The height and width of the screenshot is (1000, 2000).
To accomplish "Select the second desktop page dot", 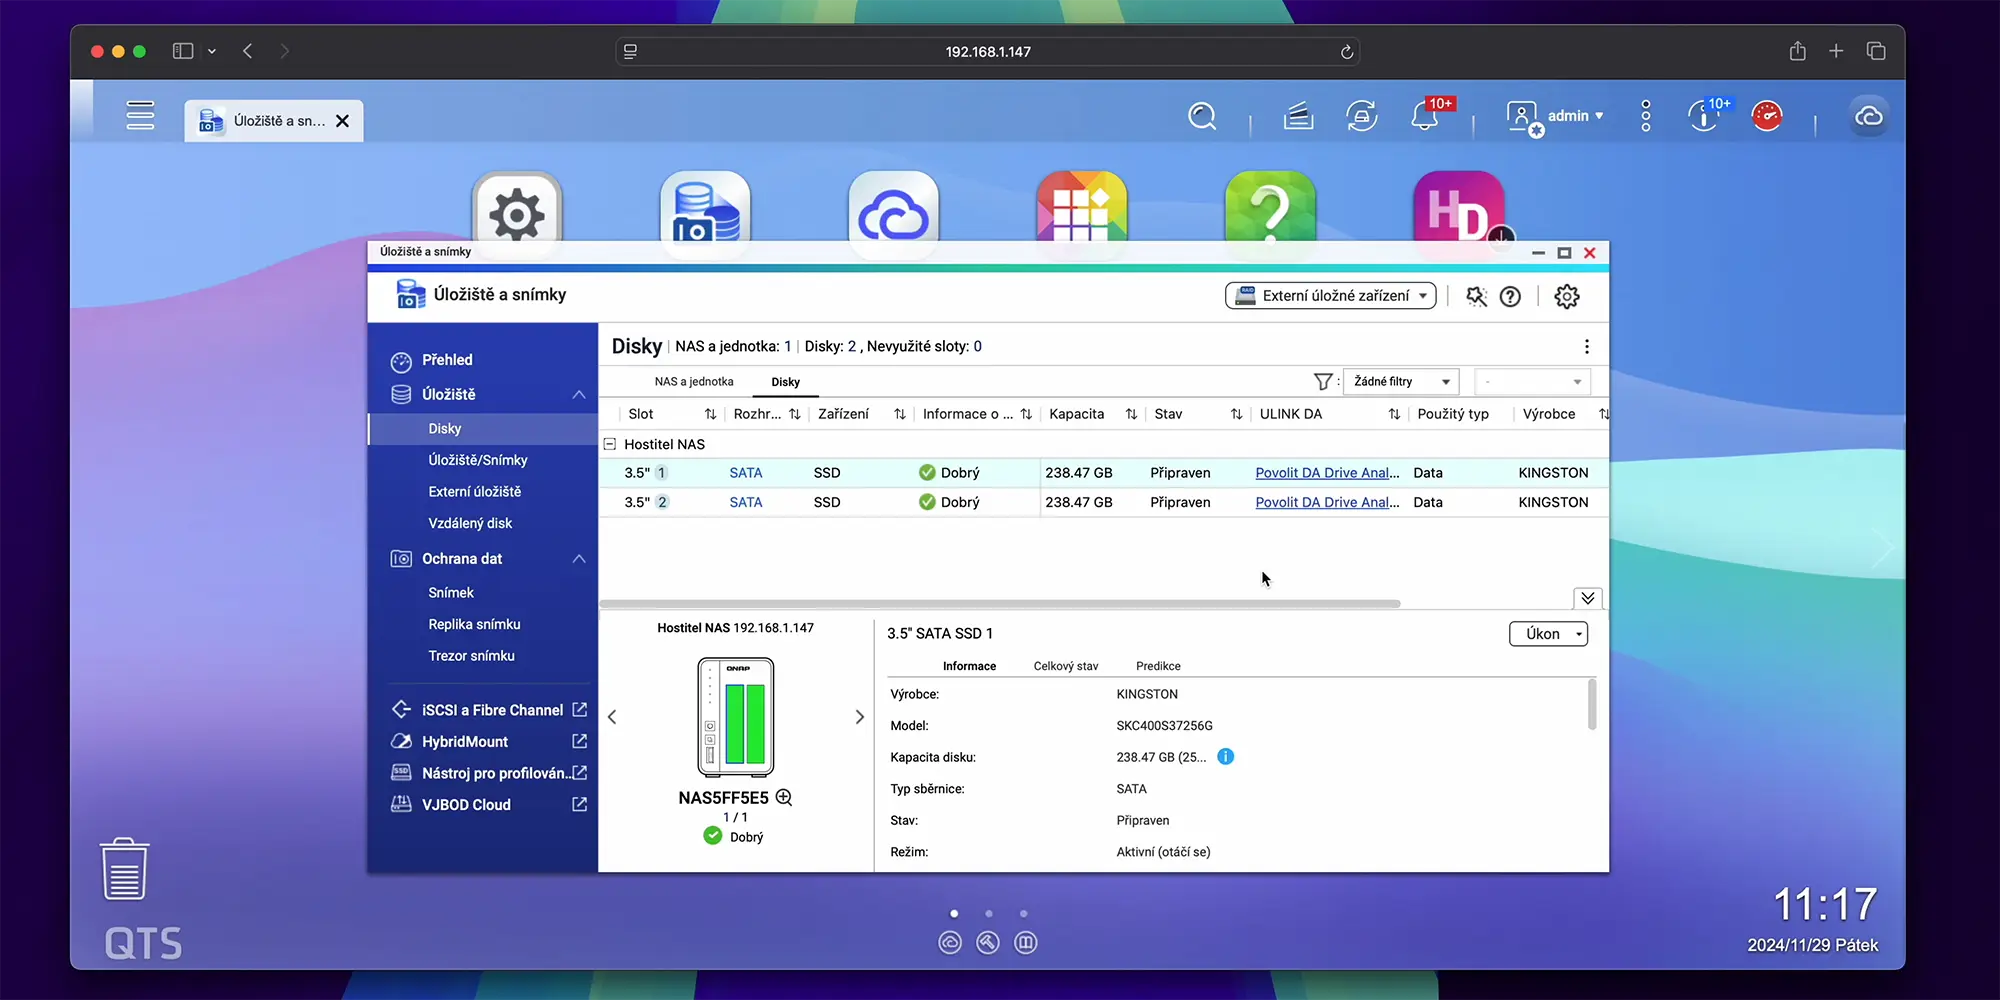I will pos(989,913).
